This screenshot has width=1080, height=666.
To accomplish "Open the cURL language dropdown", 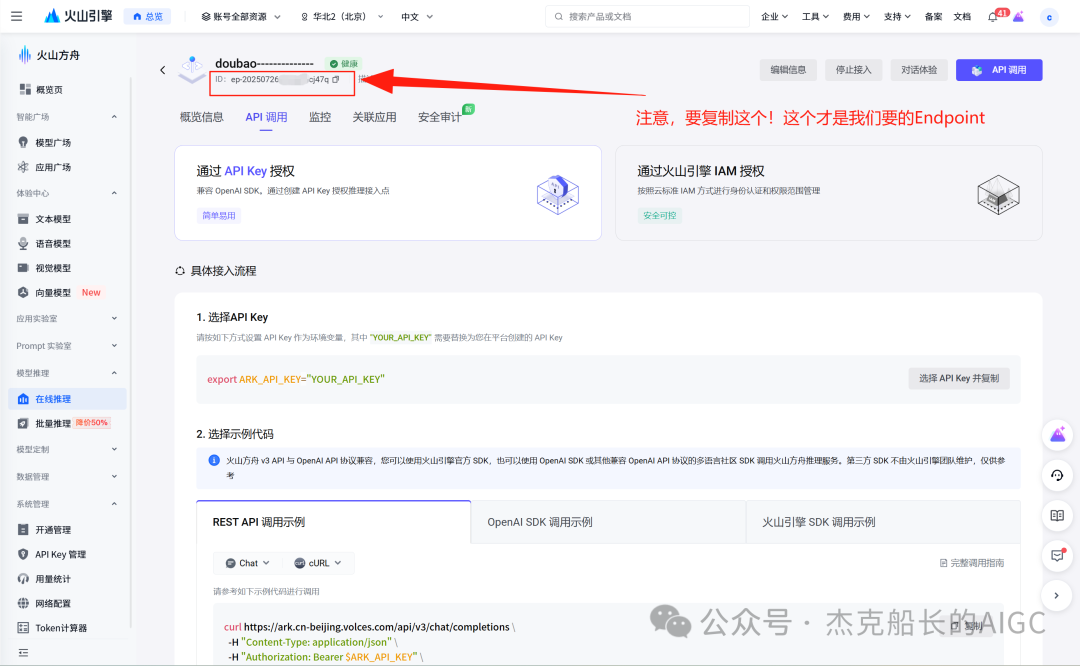I will point(318,563).
